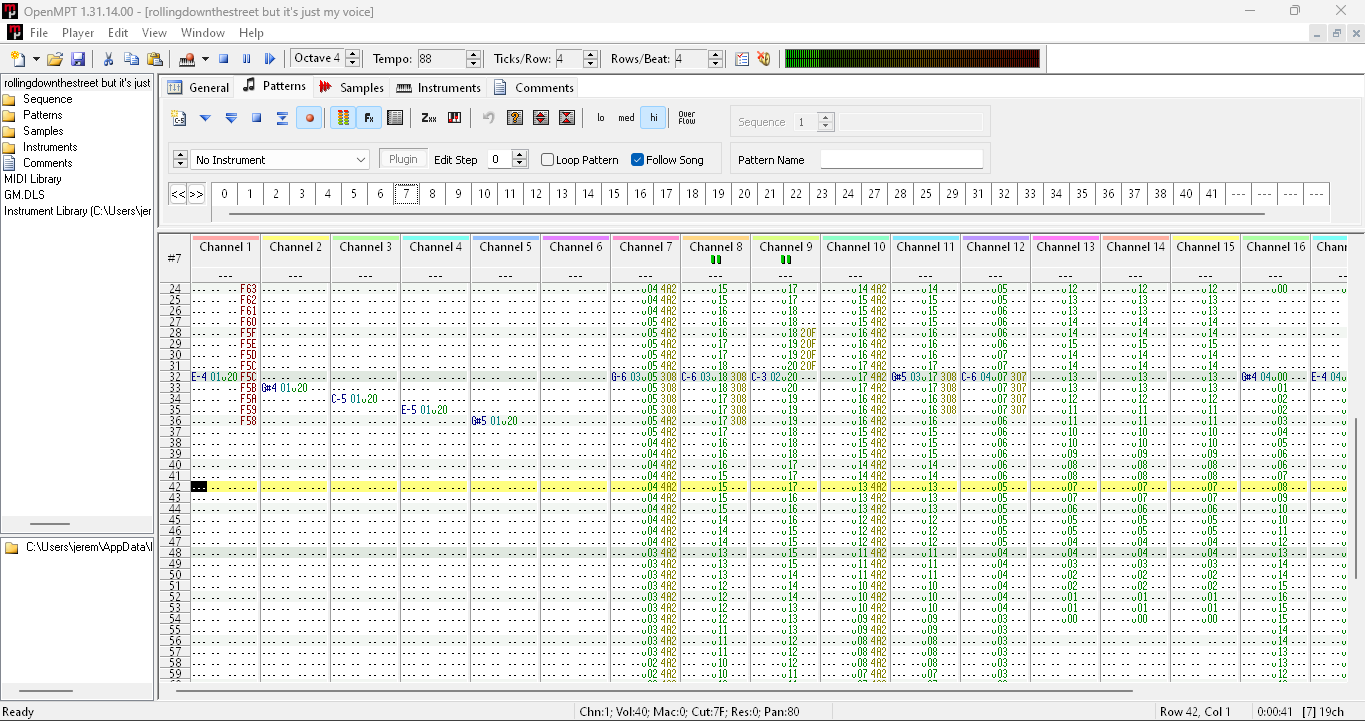Toggle the Fx plugin editor button
1365x721 pixels.
[x=369, y=118]
